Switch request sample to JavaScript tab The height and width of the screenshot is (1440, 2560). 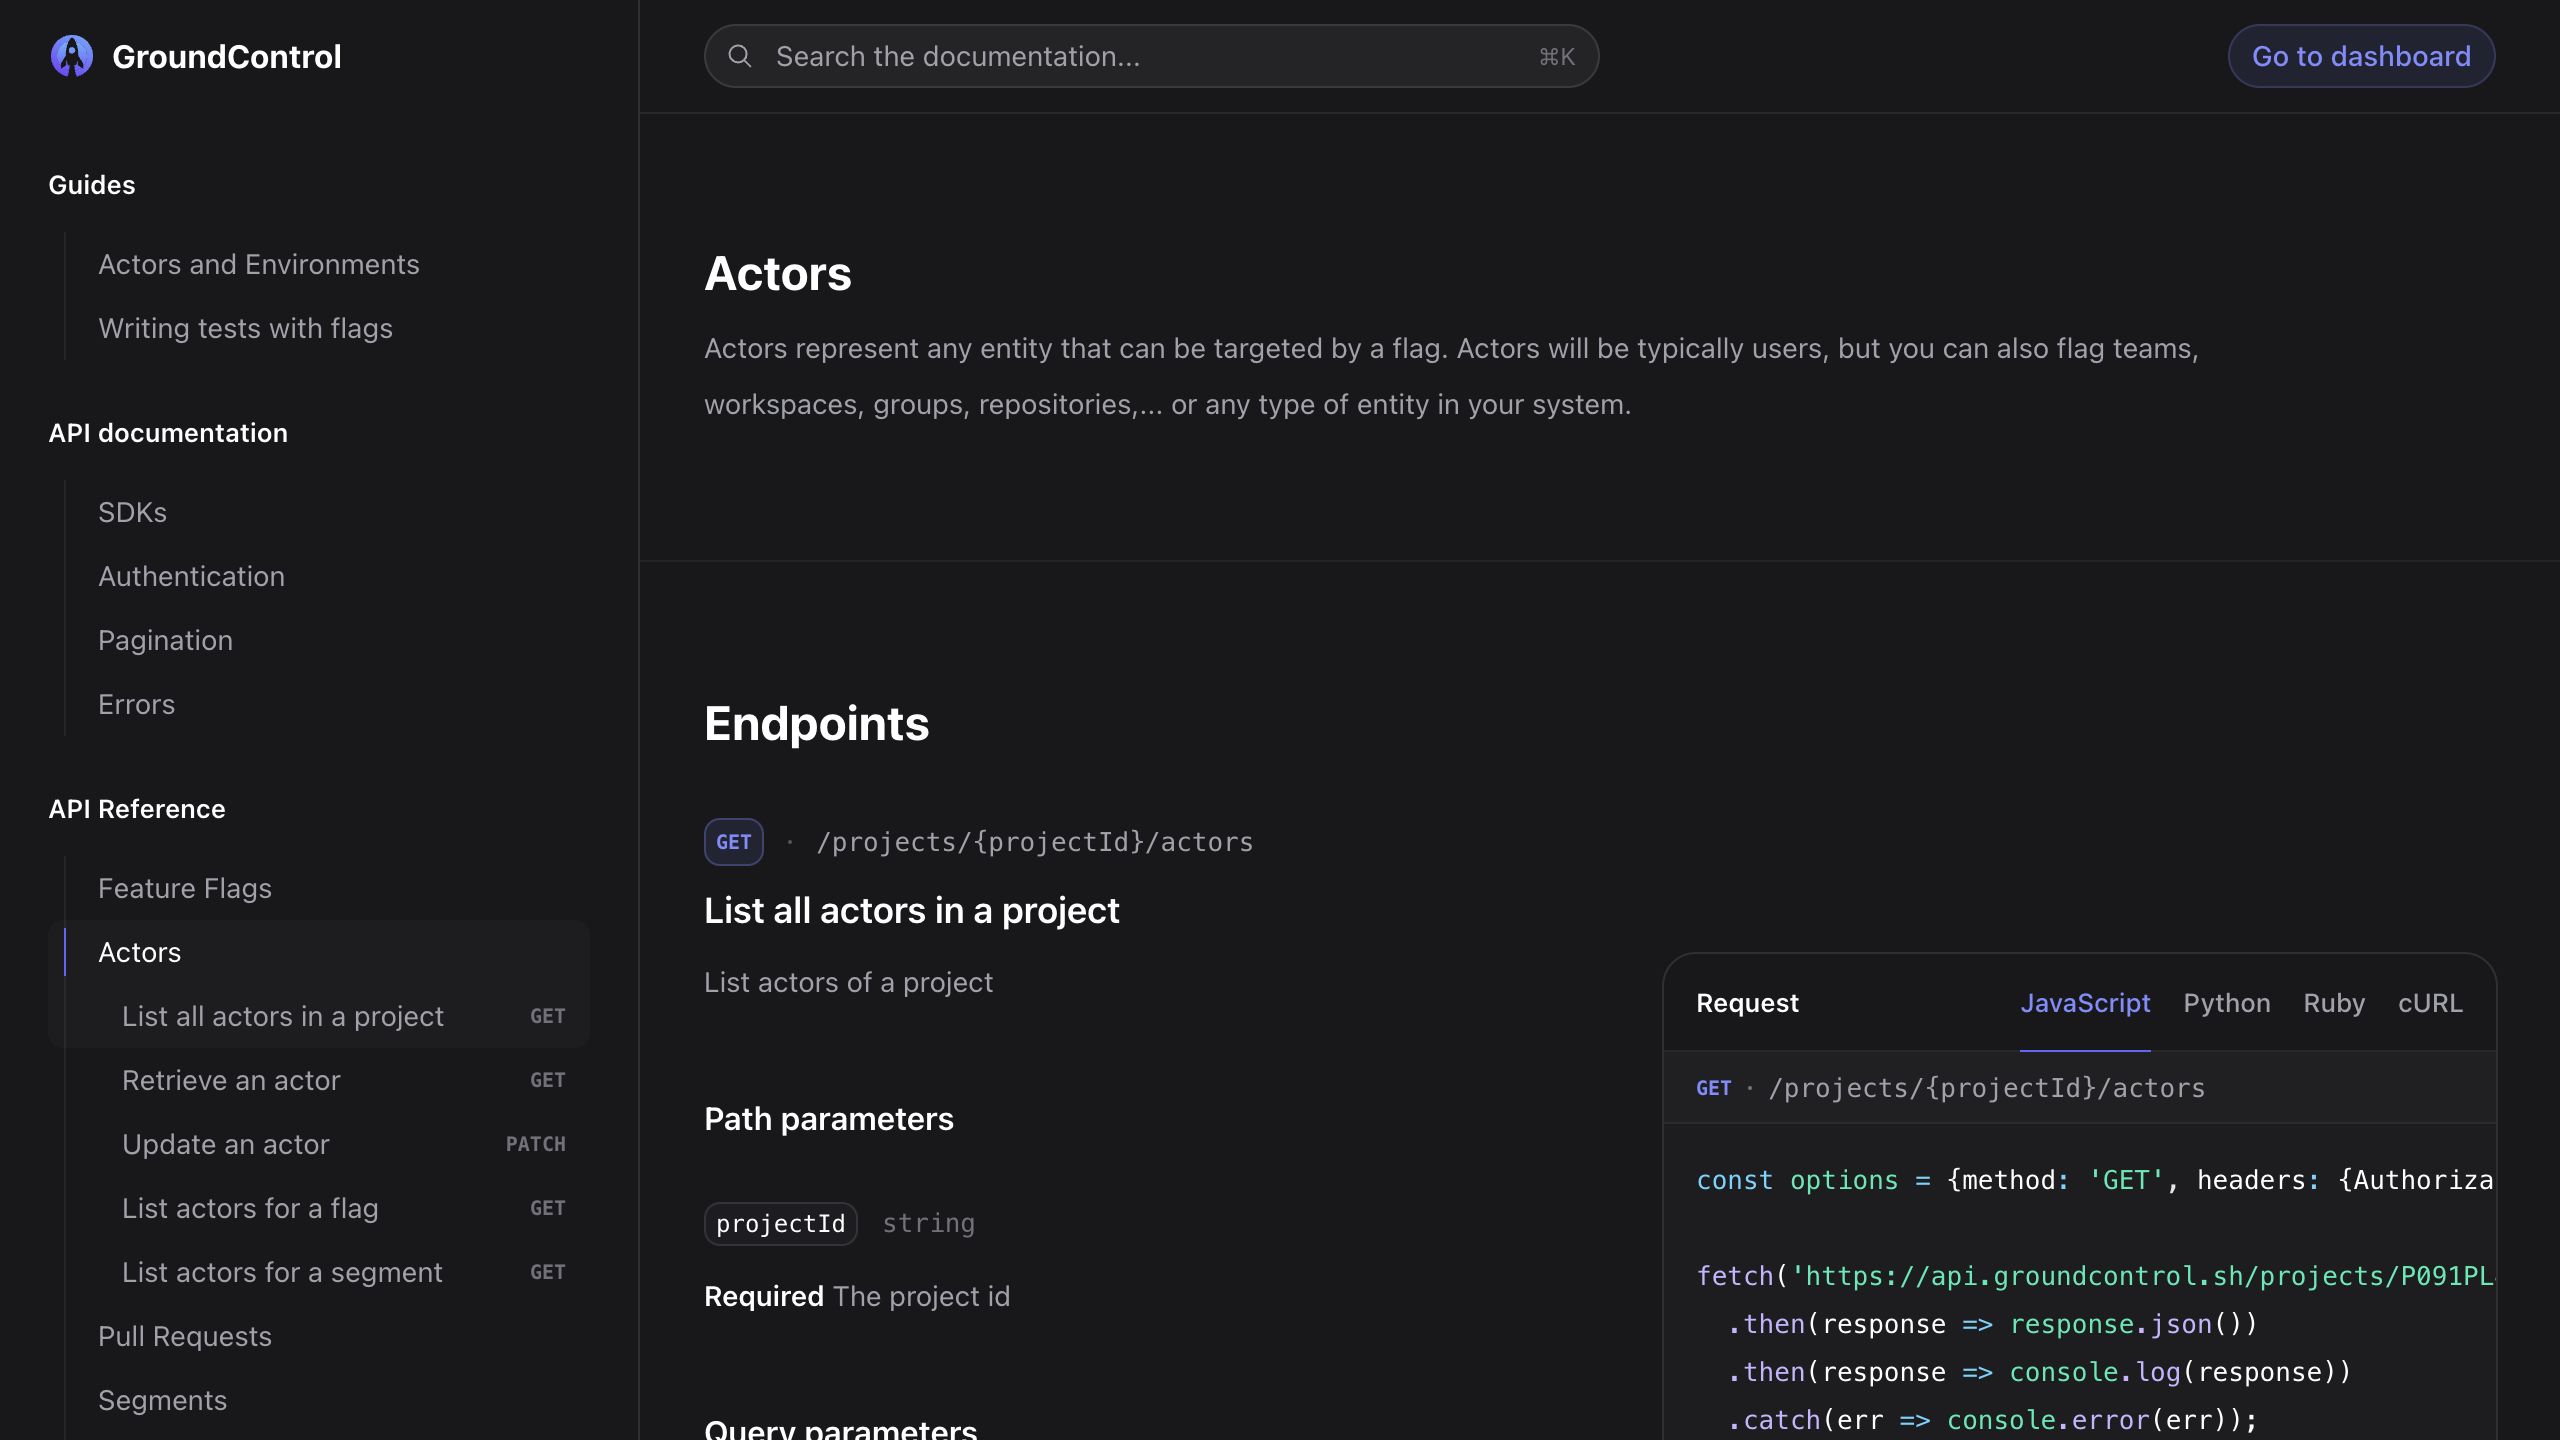coord(2085,1003)
